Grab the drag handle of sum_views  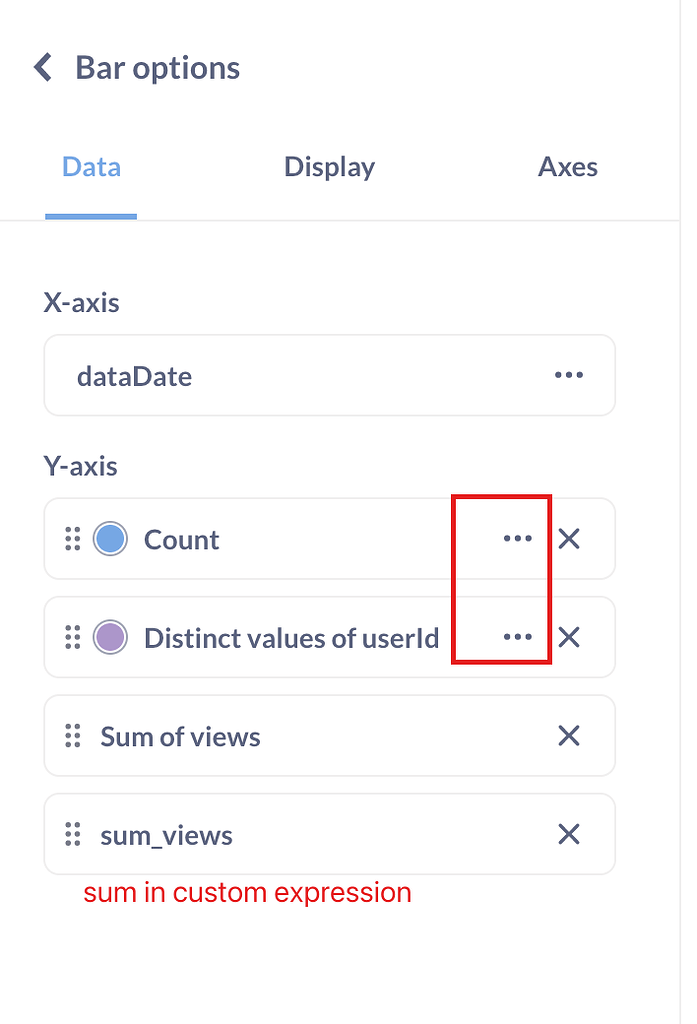click(x=72, y=834)
